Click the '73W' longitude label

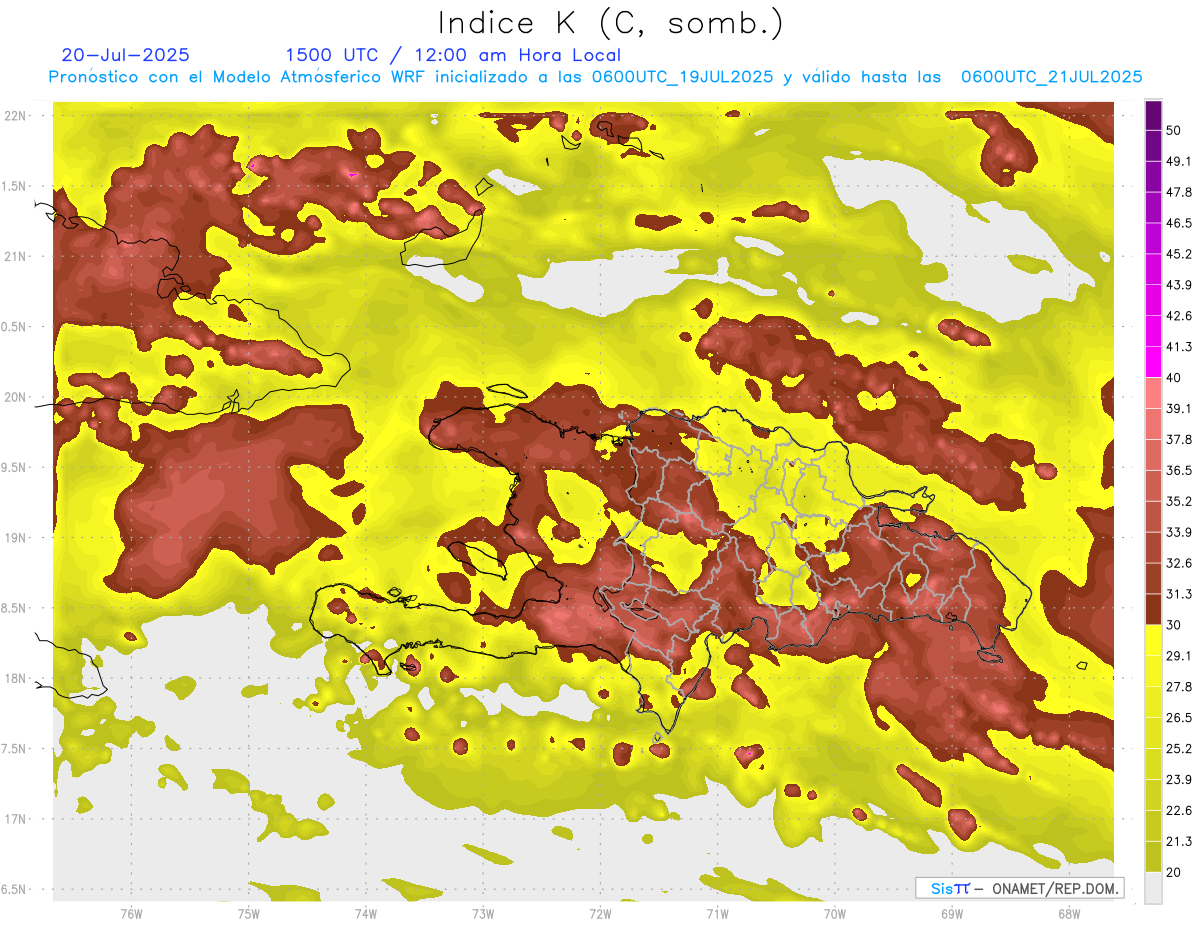483,913
